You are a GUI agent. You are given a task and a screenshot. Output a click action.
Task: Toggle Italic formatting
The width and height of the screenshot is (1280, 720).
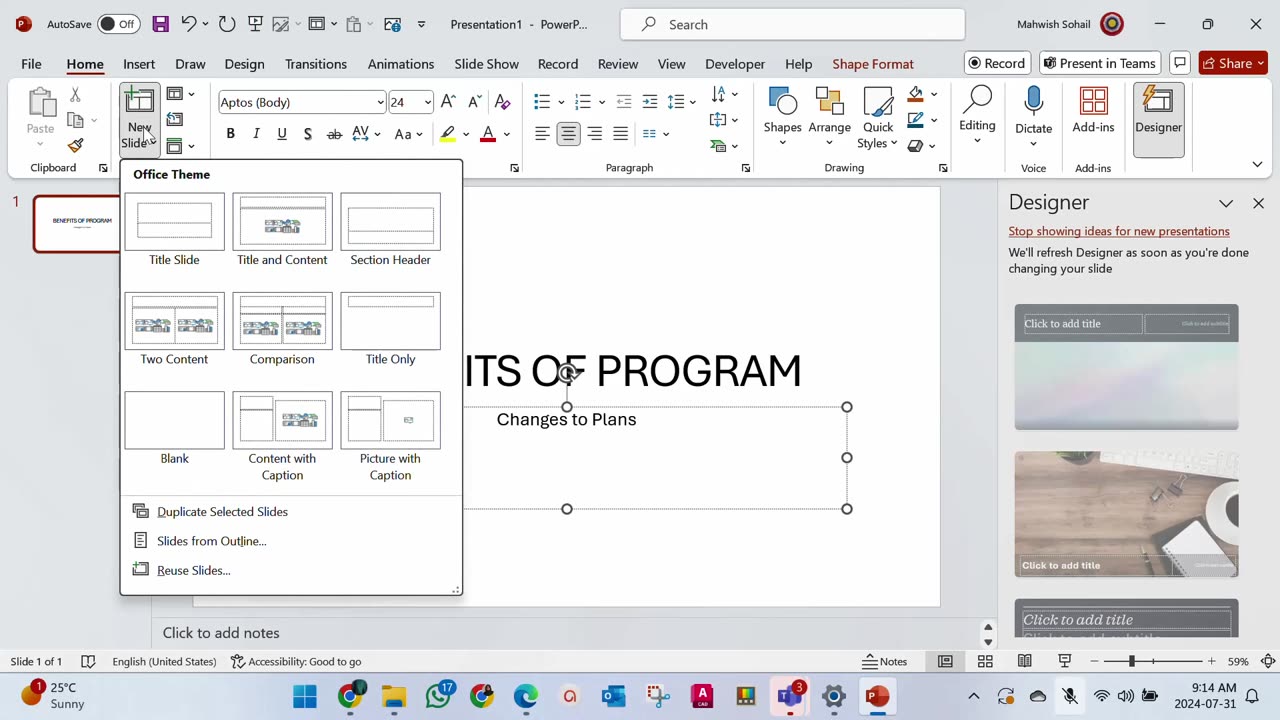click(256, 134)
